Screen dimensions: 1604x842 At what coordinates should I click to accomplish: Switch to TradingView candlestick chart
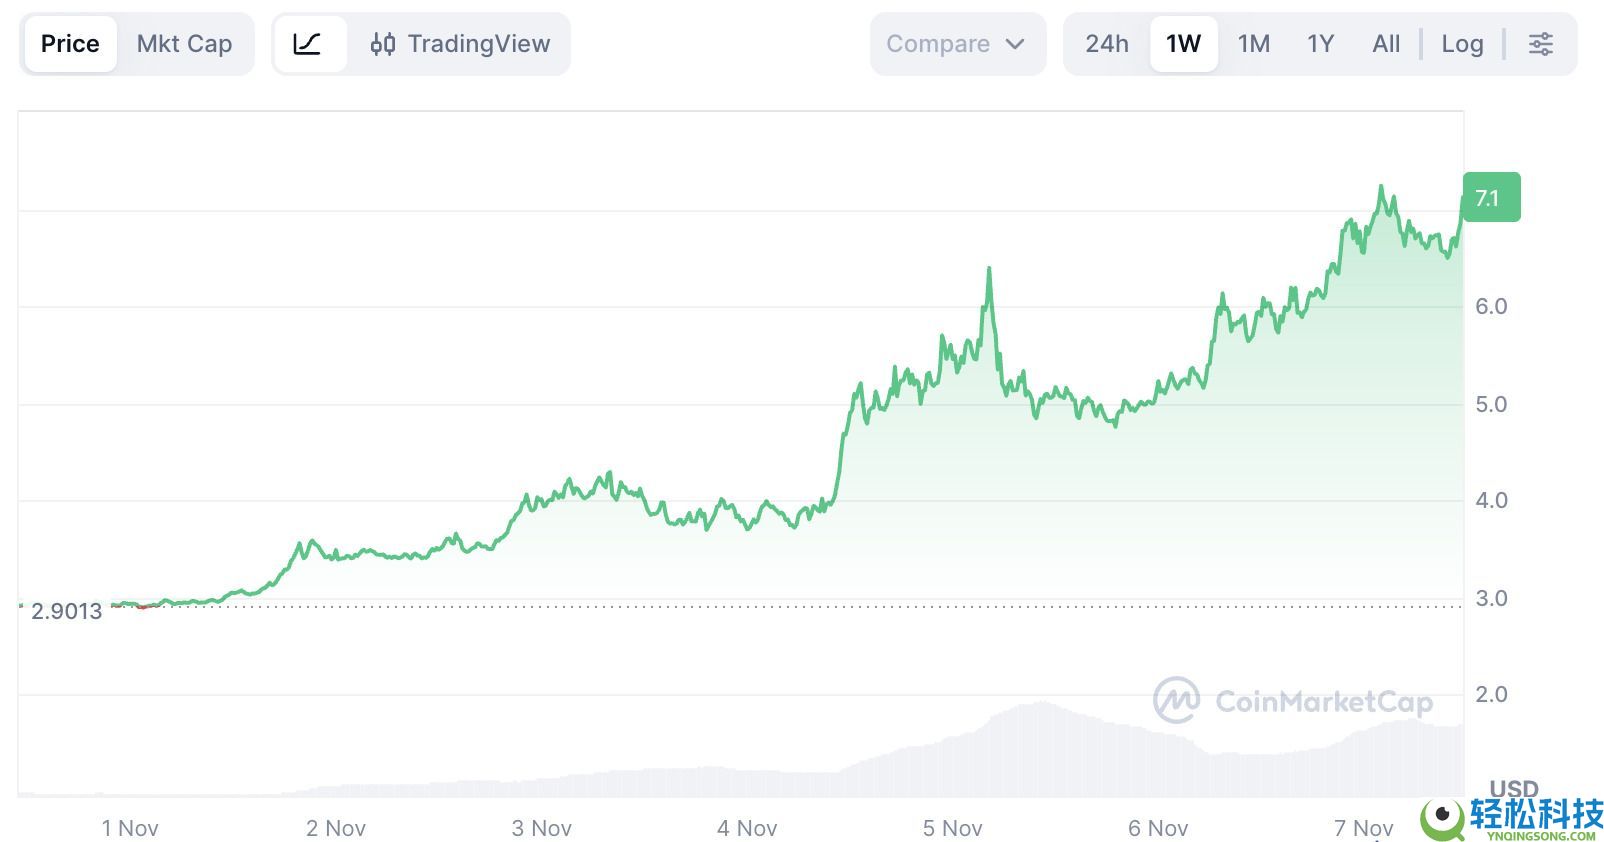(461, 44)
